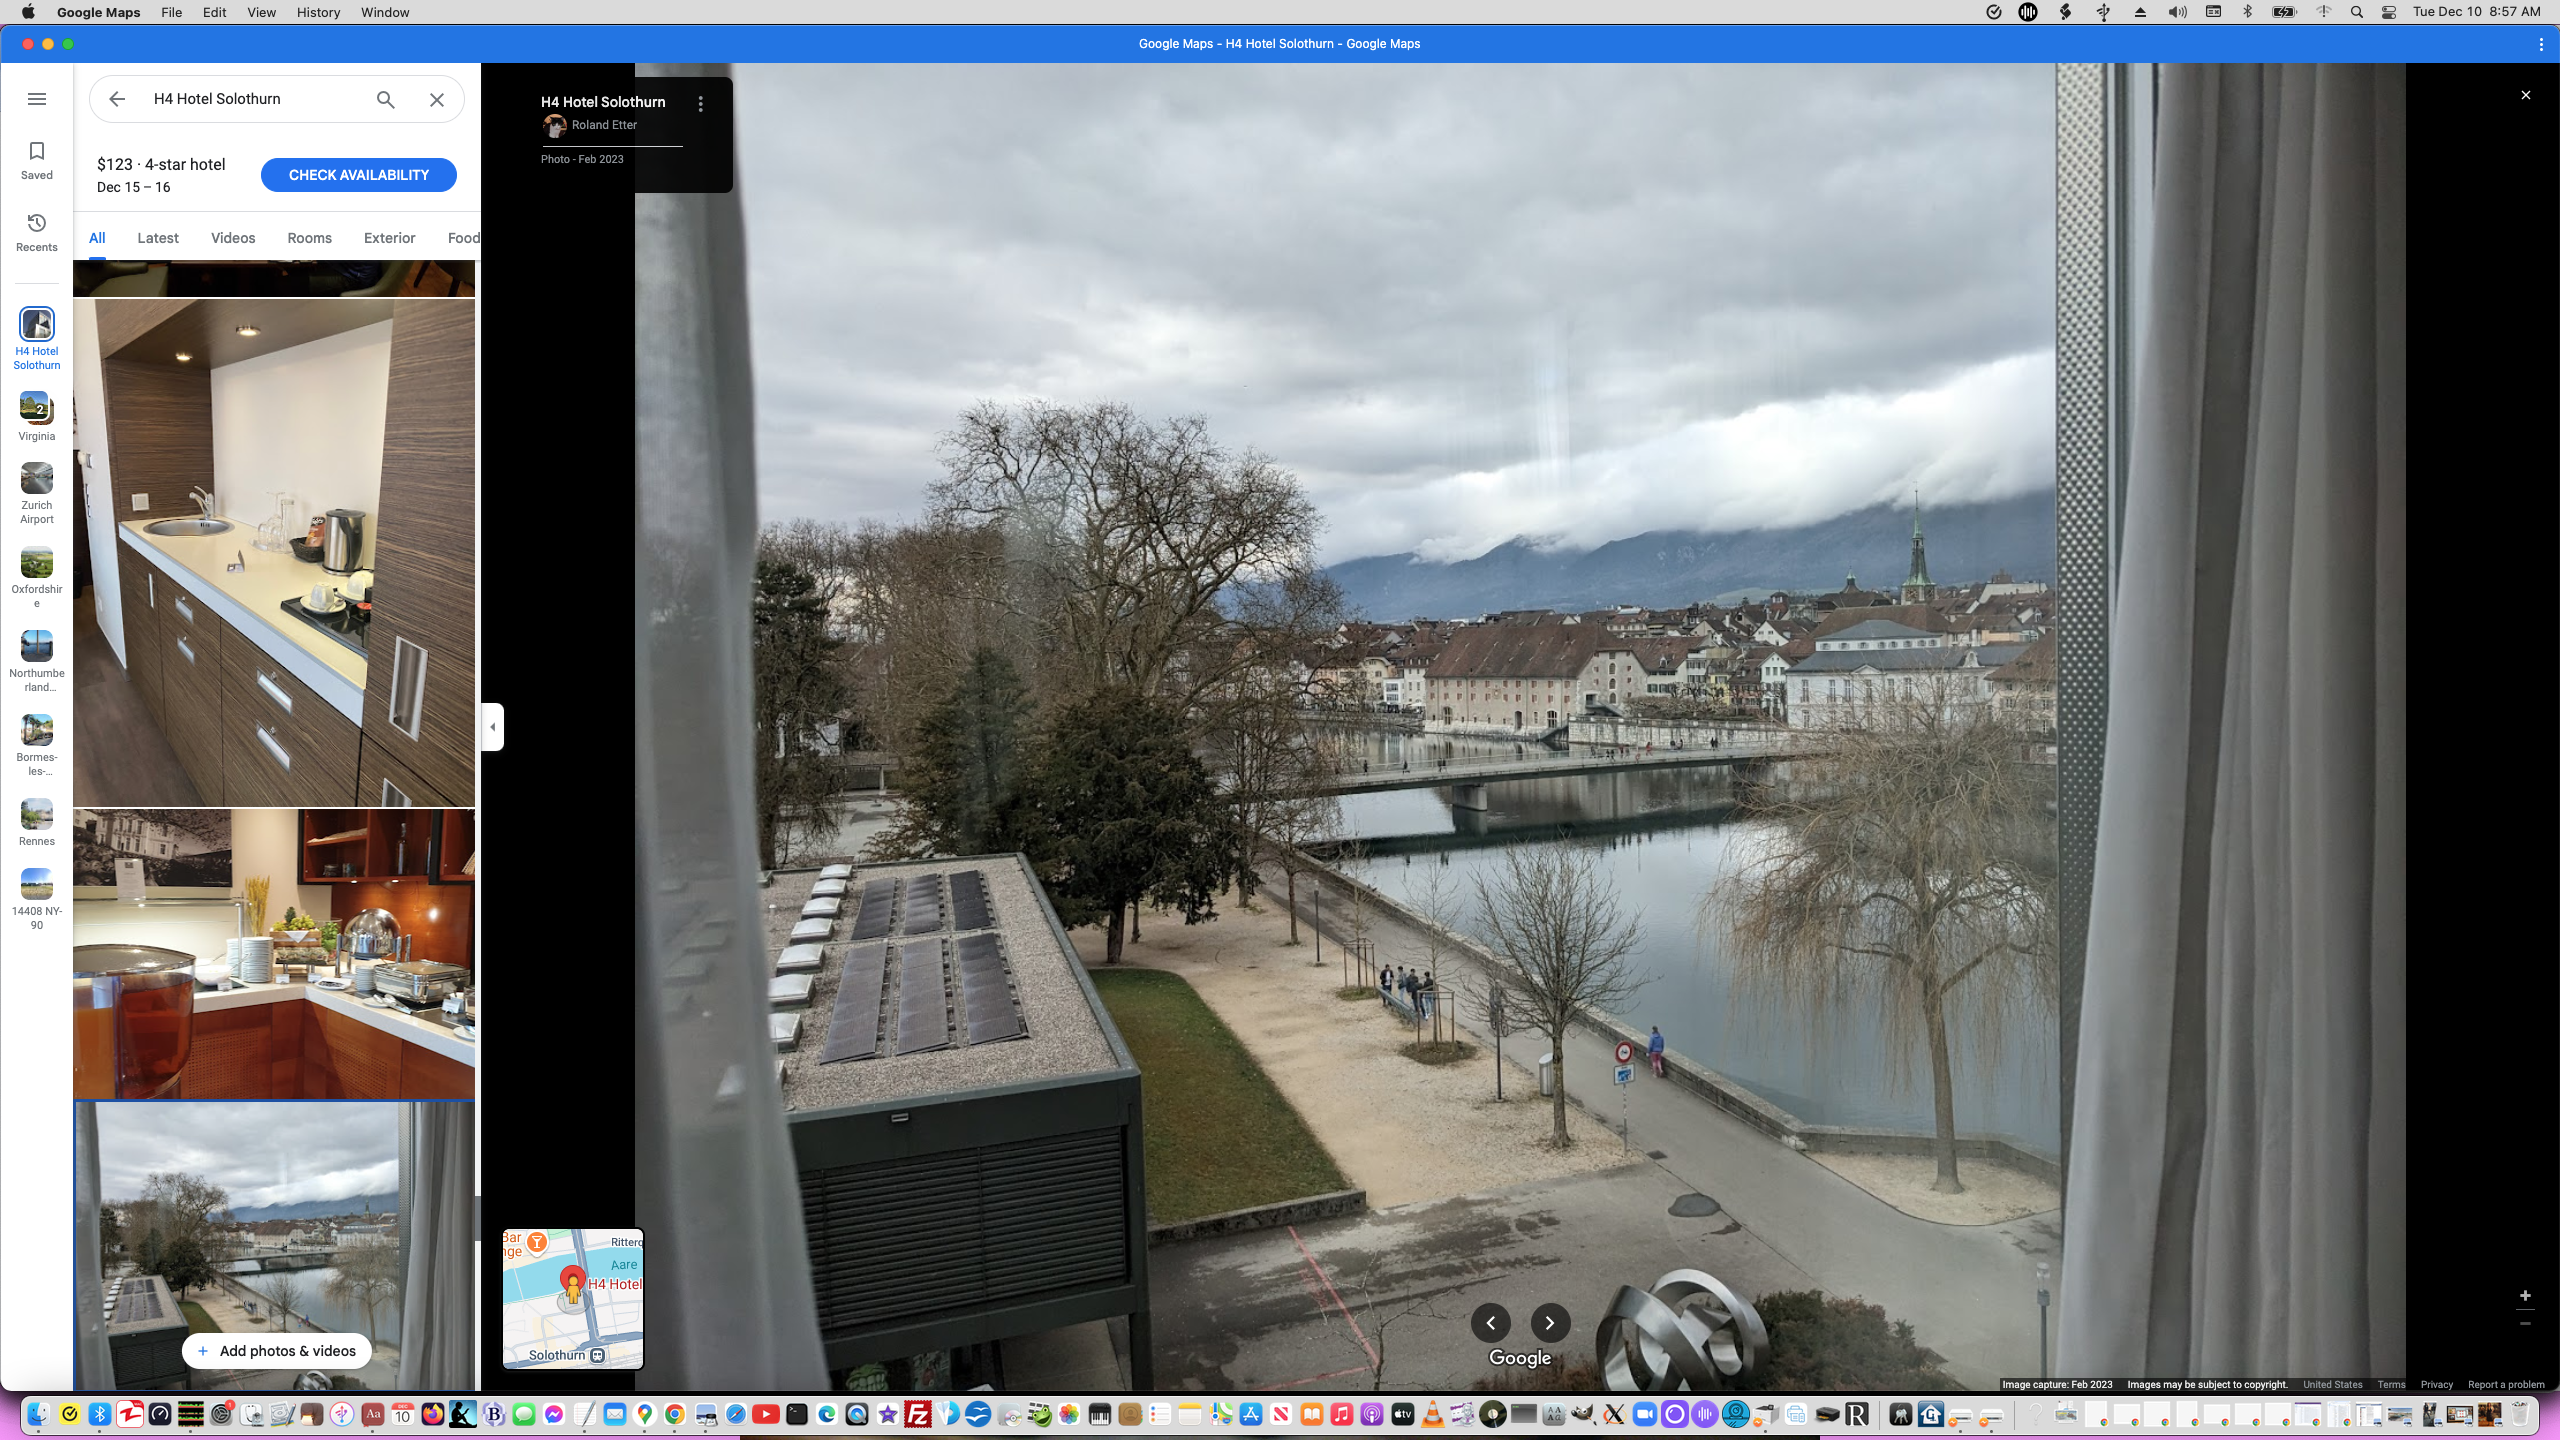Show the next photo with the right chevron
The width and height of the screenshot is (2560, 1440).
click(1549, 1323)
